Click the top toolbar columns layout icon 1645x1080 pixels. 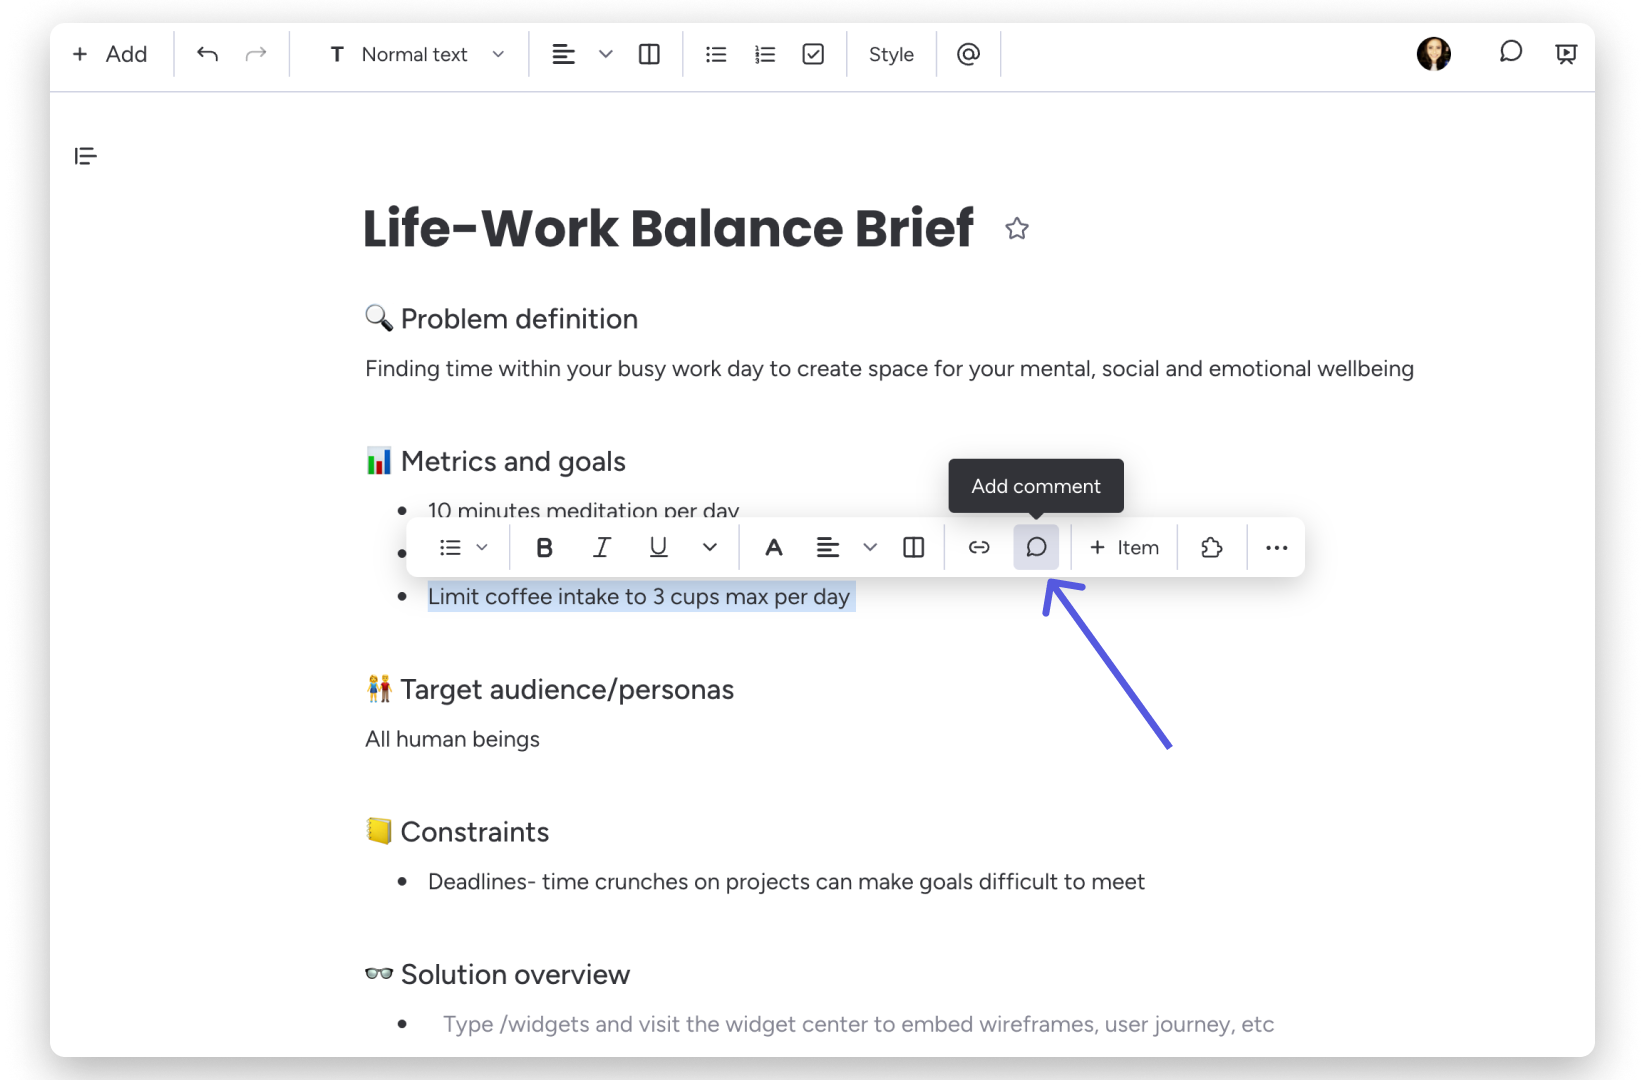649,54
